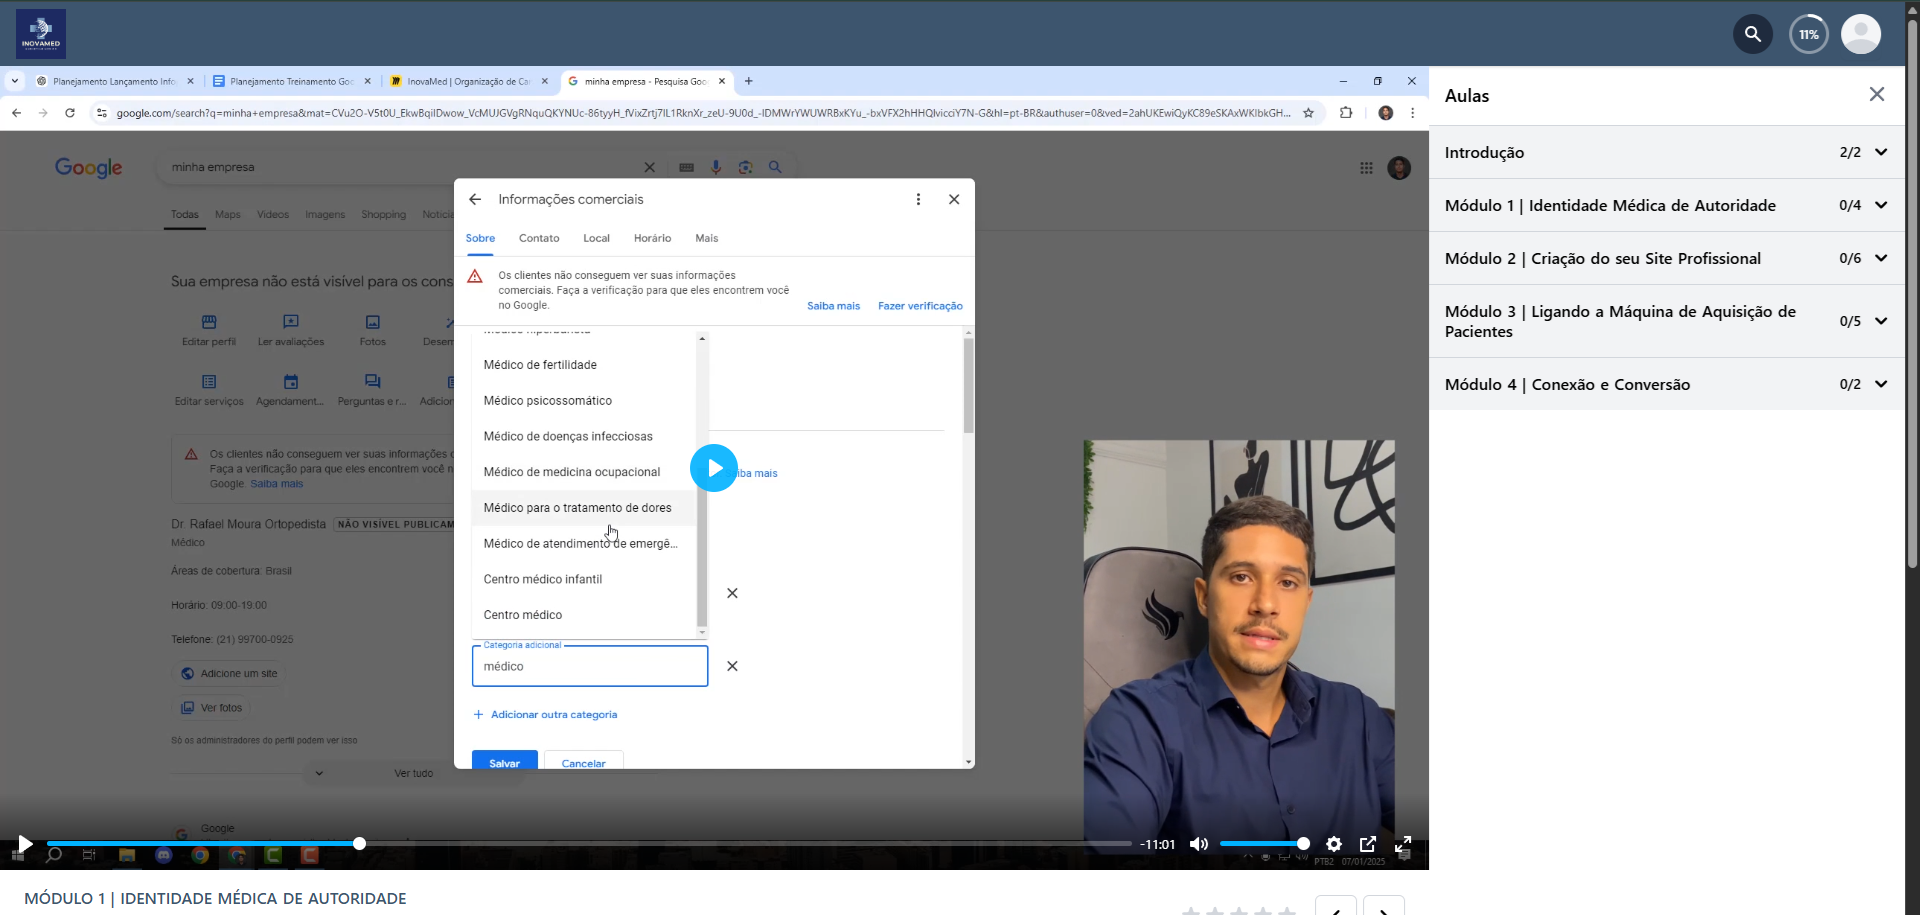This screenshot has height=915, width=1920.
Task: Open the user profile avatar
Action: click(1860, 34)
